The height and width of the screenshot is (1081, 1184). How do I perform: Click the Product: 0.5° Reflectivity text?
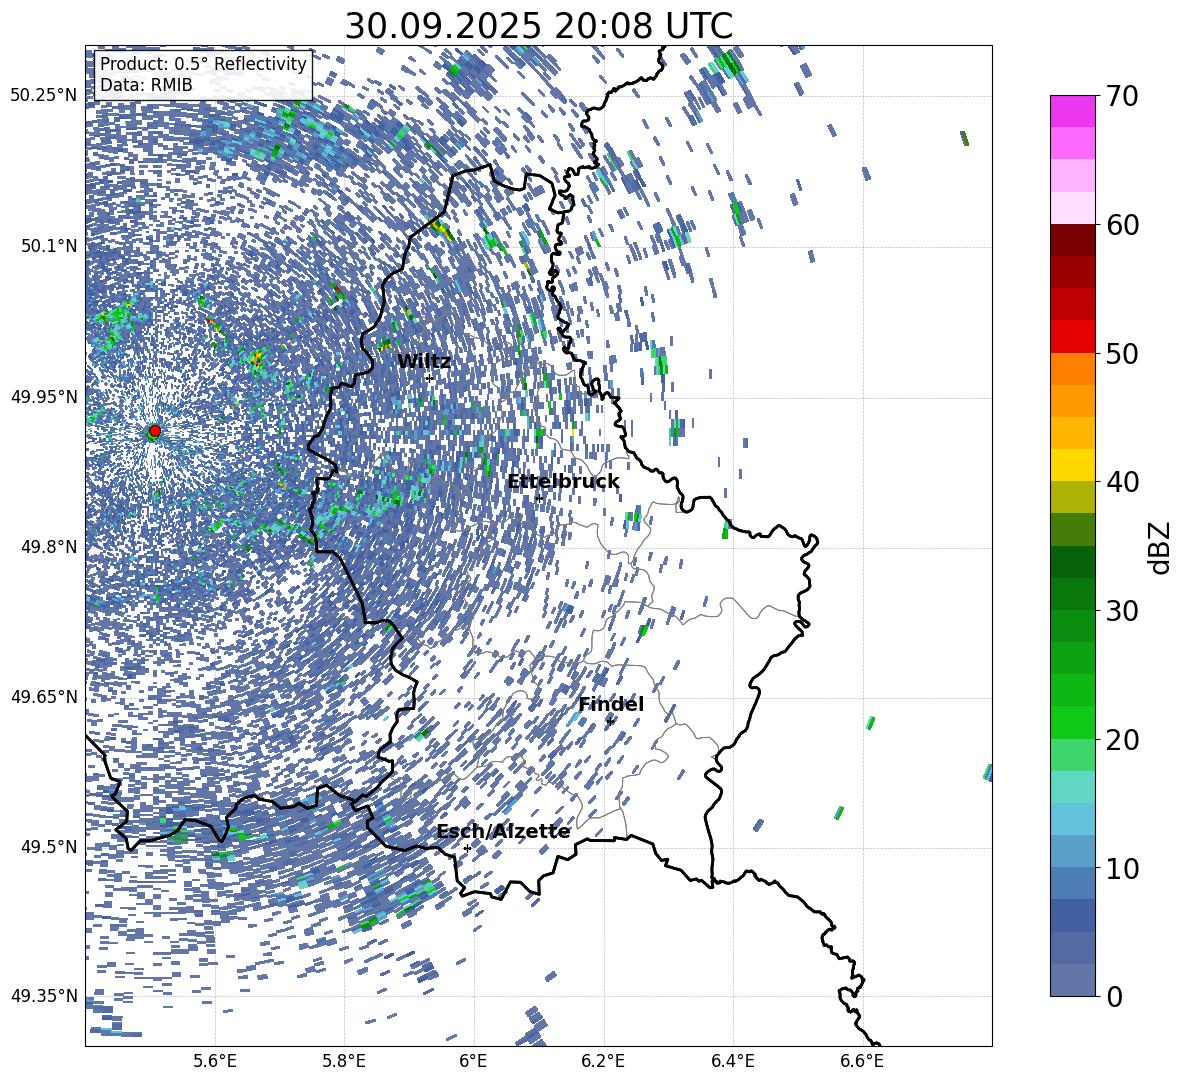point(203,64)
